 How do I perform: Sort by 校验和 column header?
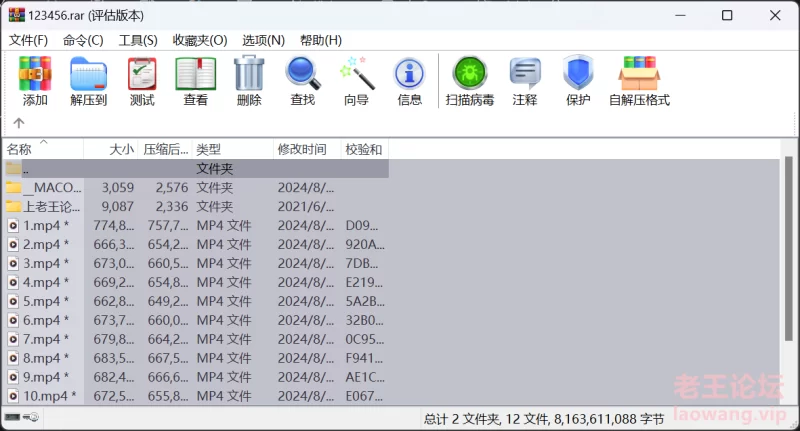pyautogui.click(x=365, y=149)
